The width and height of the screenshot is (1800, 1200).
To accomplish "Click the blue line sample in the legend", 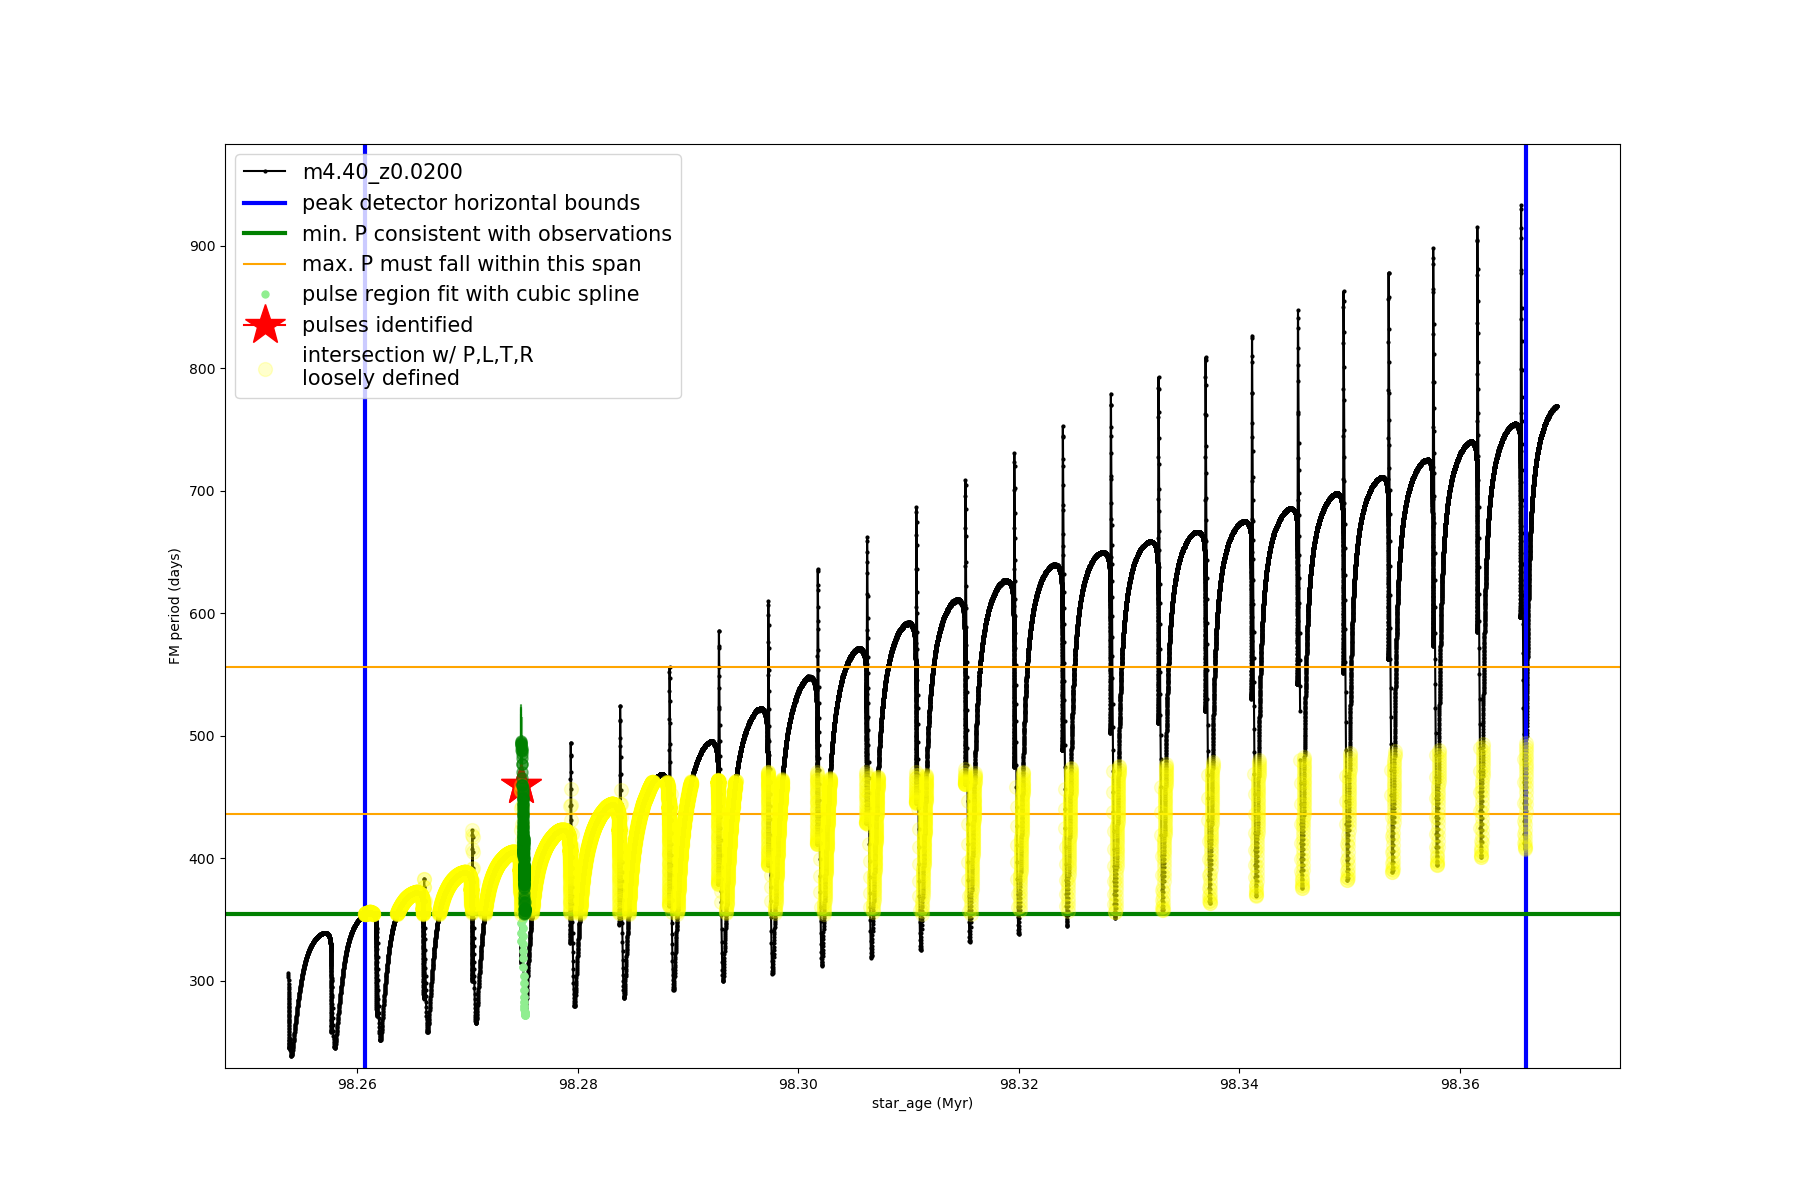I will (265, 203).
